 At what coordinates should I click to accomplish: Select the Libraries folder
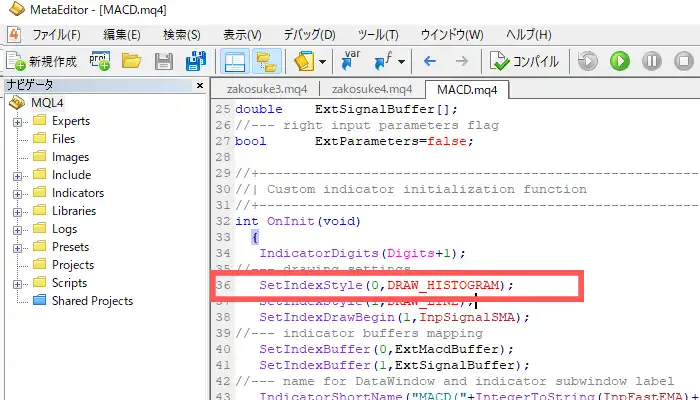click(x=74, y=211)
